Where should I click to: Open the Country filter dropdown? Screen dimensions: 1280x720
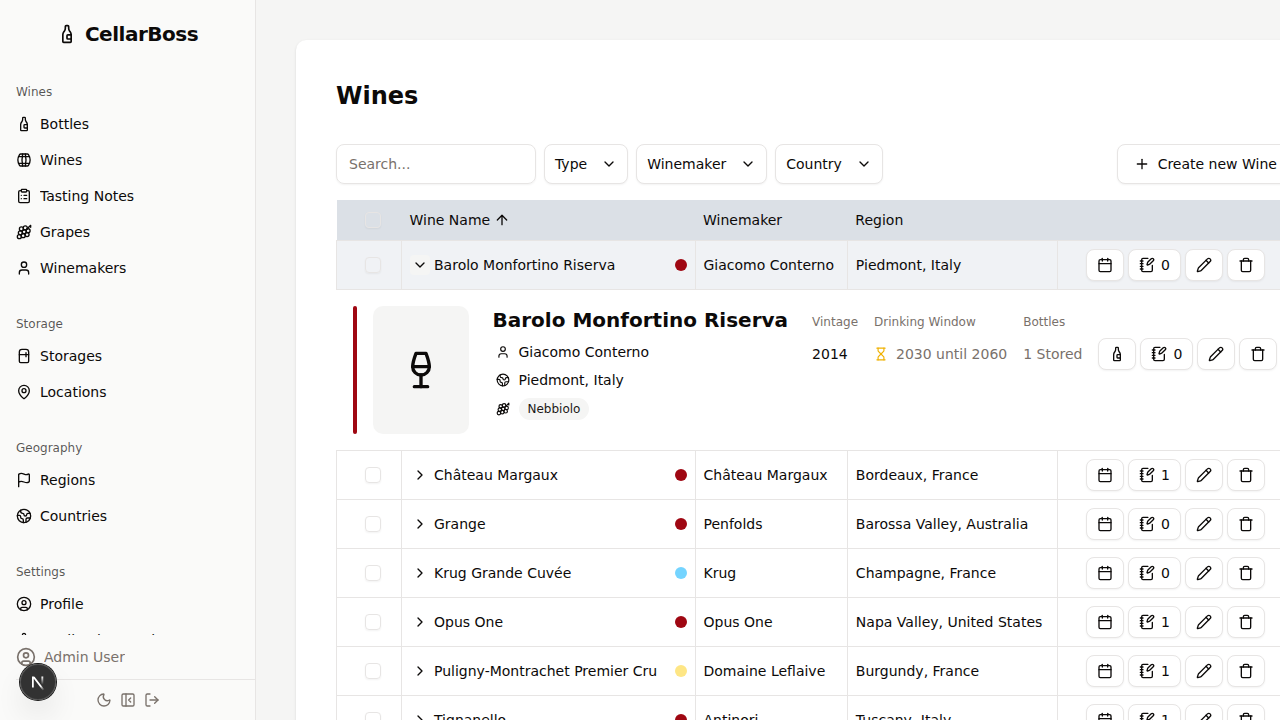(828, 164)
